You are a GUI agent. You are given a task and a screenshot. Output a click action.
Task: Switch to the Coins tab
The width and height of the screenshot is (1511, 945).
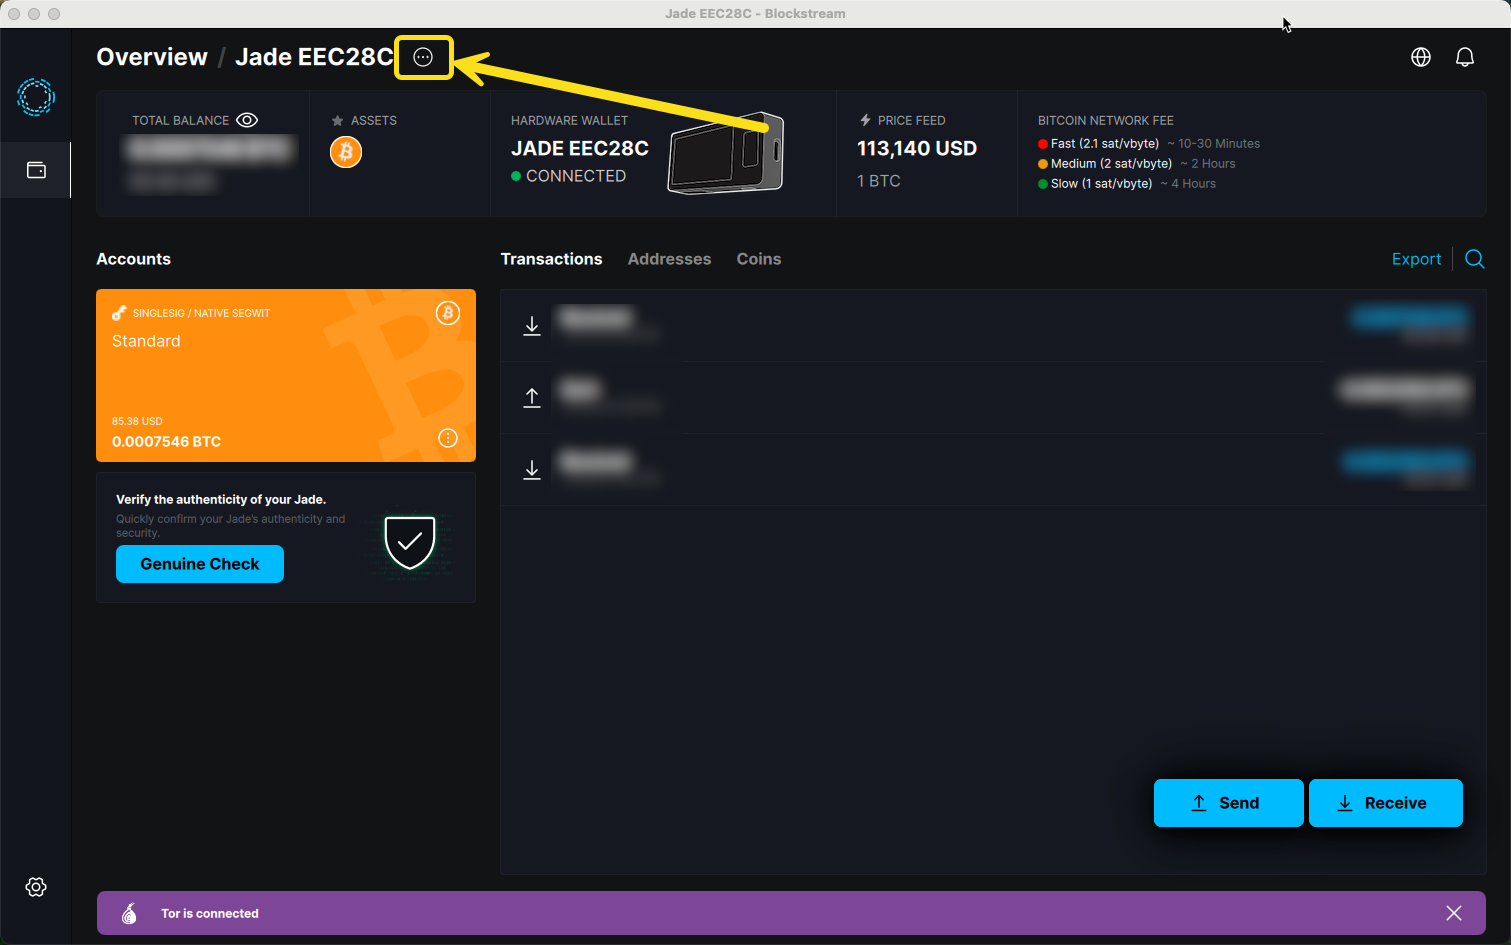(x=758, y=259)
